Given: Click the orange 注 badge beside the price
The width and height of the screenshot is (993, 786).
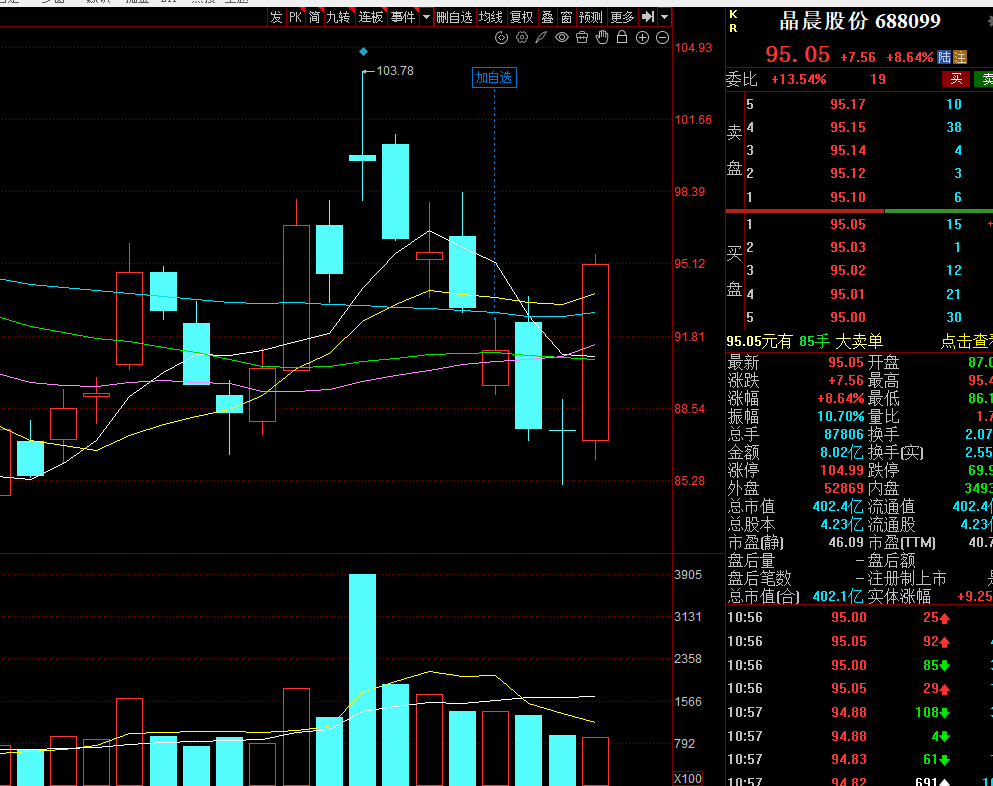Looking at the screenshot, I should click(960, 57).
